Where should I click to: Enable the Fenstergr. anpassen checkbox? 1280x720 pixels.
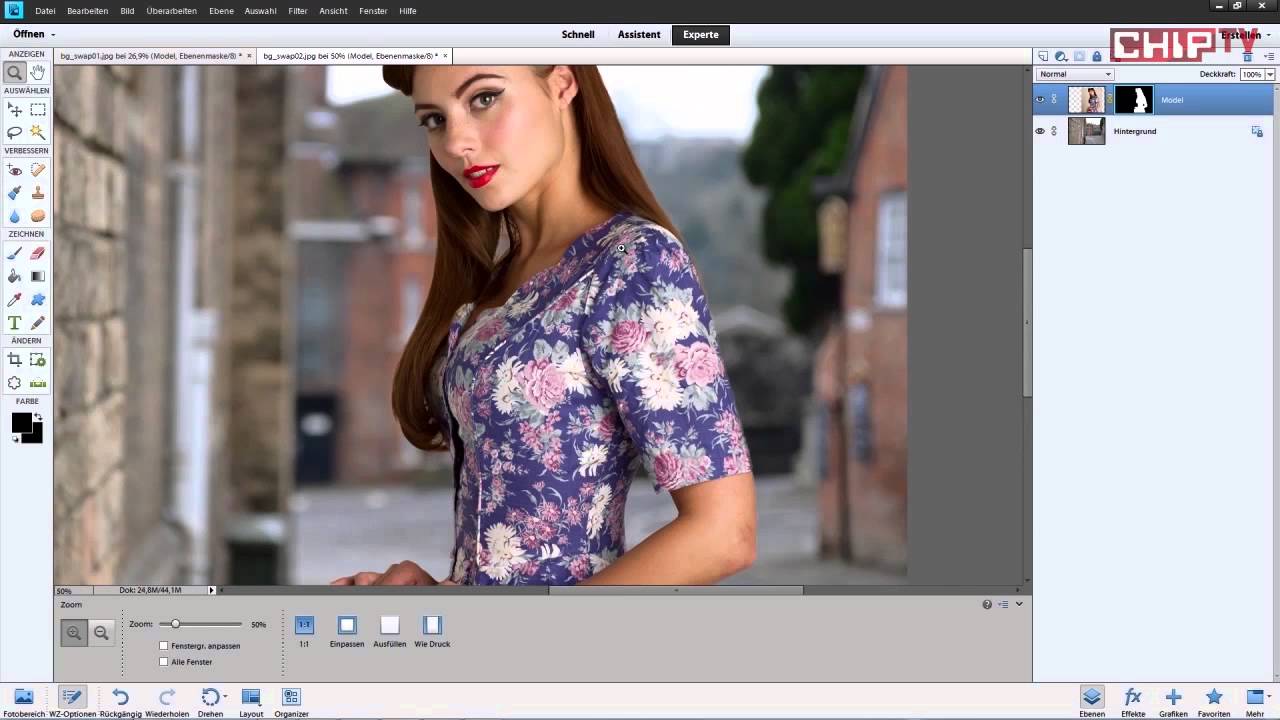click(164, 646)
